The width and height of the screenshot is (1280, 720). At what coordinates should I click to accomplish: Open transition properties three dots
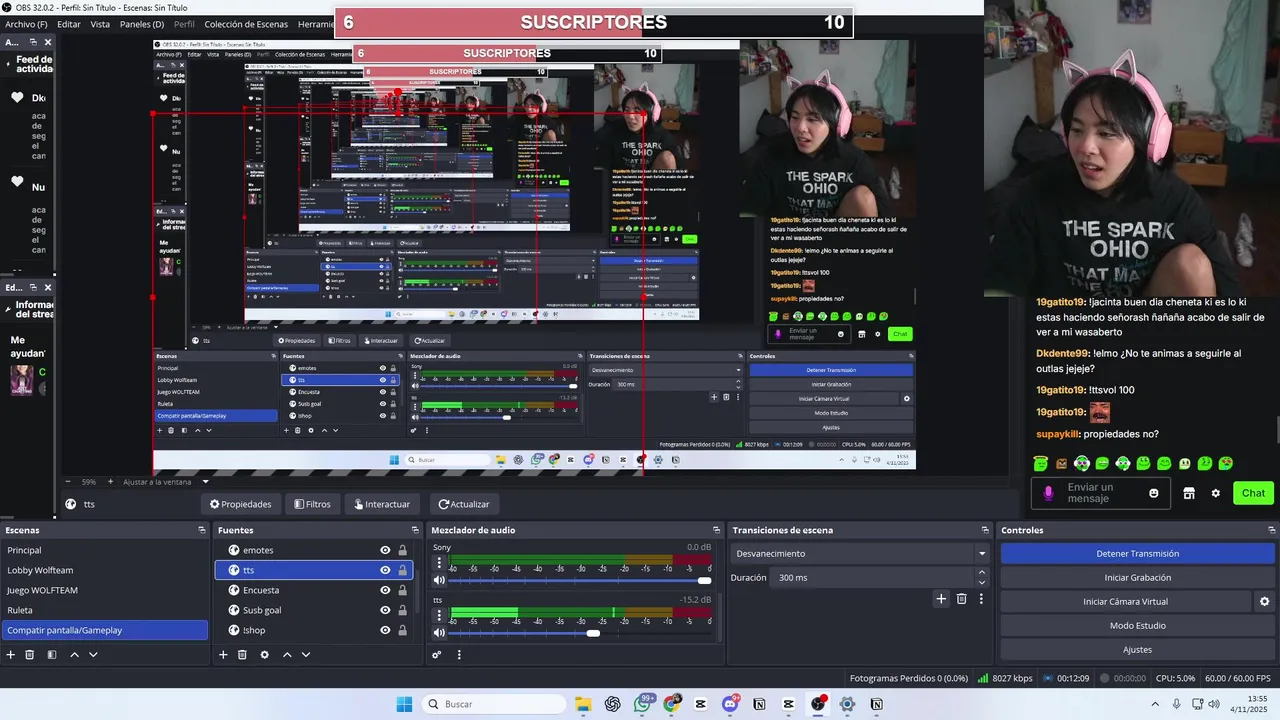pos(981,599)
